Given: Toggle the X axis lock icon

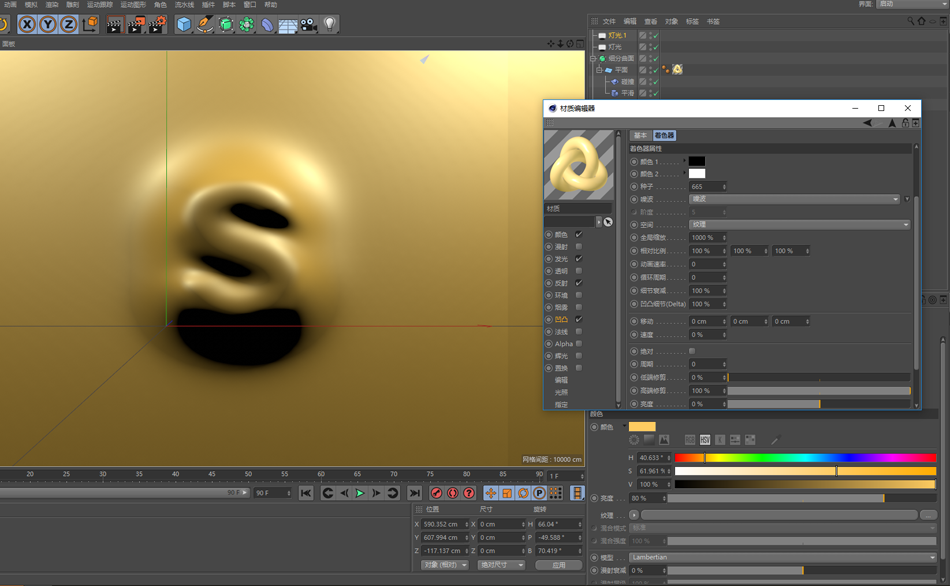Looking at the screenshot, I should point(27,24).
